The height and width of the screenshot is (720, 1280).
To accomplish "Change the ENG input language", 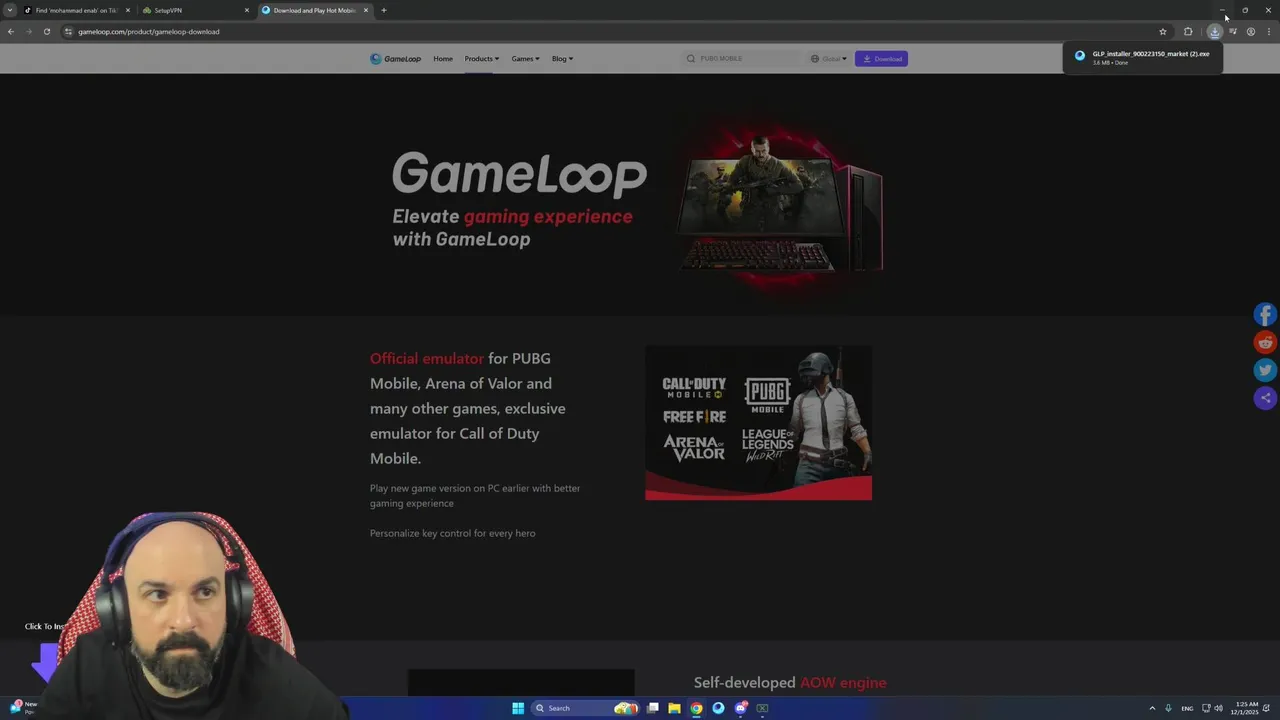I will 1188,708.
